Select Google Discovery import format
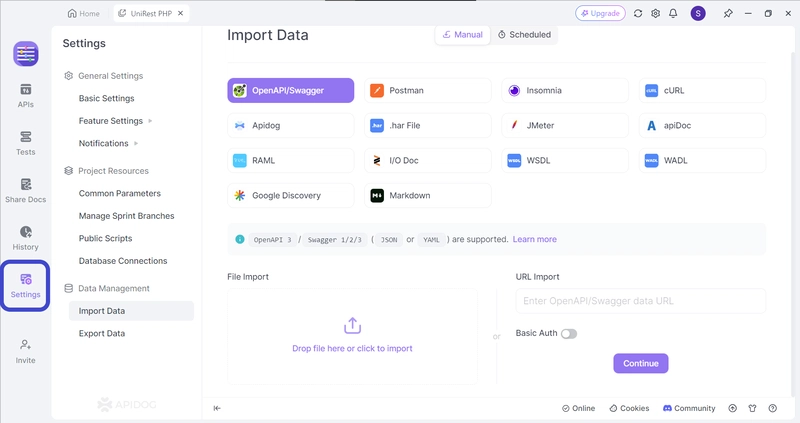The height and width of the screenshot is (423, 800). pyautogui.click(x=291, y=195)
